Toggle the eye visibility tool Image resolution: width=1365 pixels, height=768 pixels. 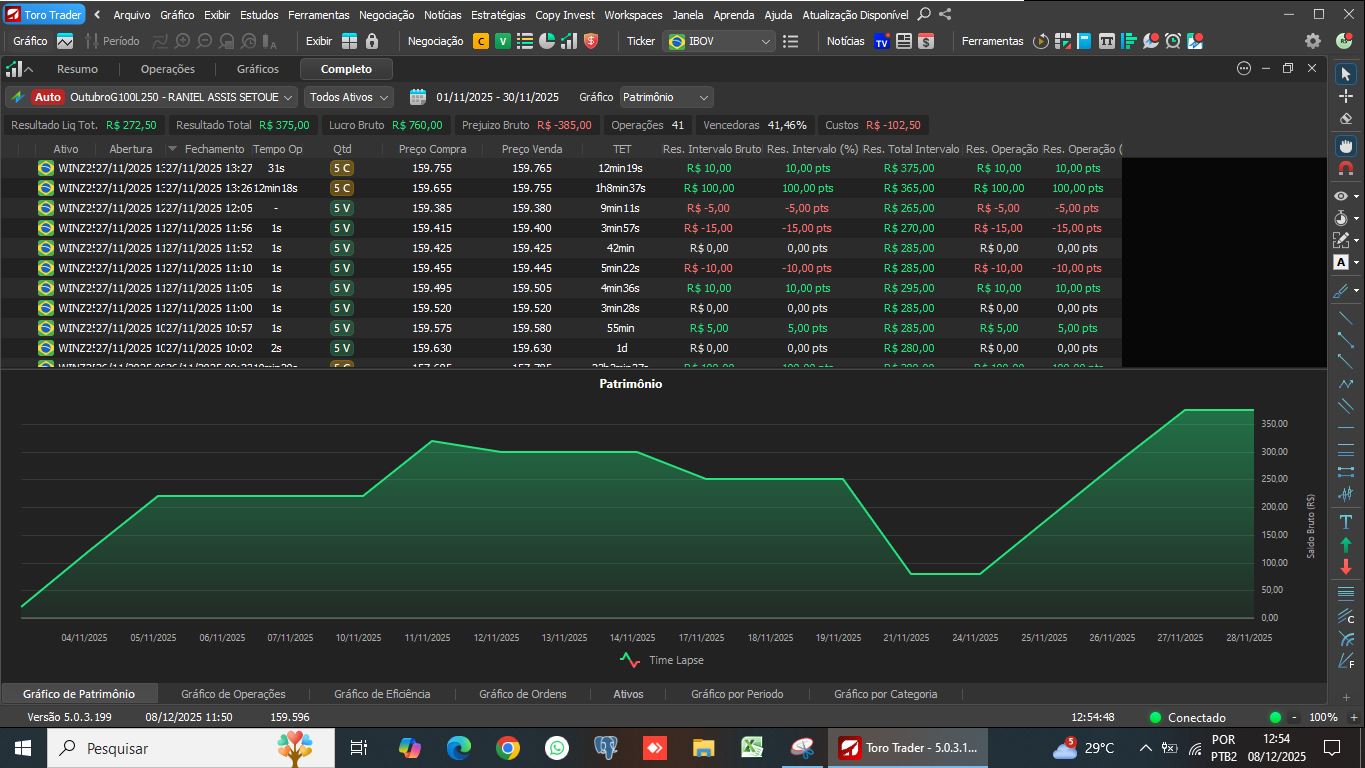point(1342,196)
